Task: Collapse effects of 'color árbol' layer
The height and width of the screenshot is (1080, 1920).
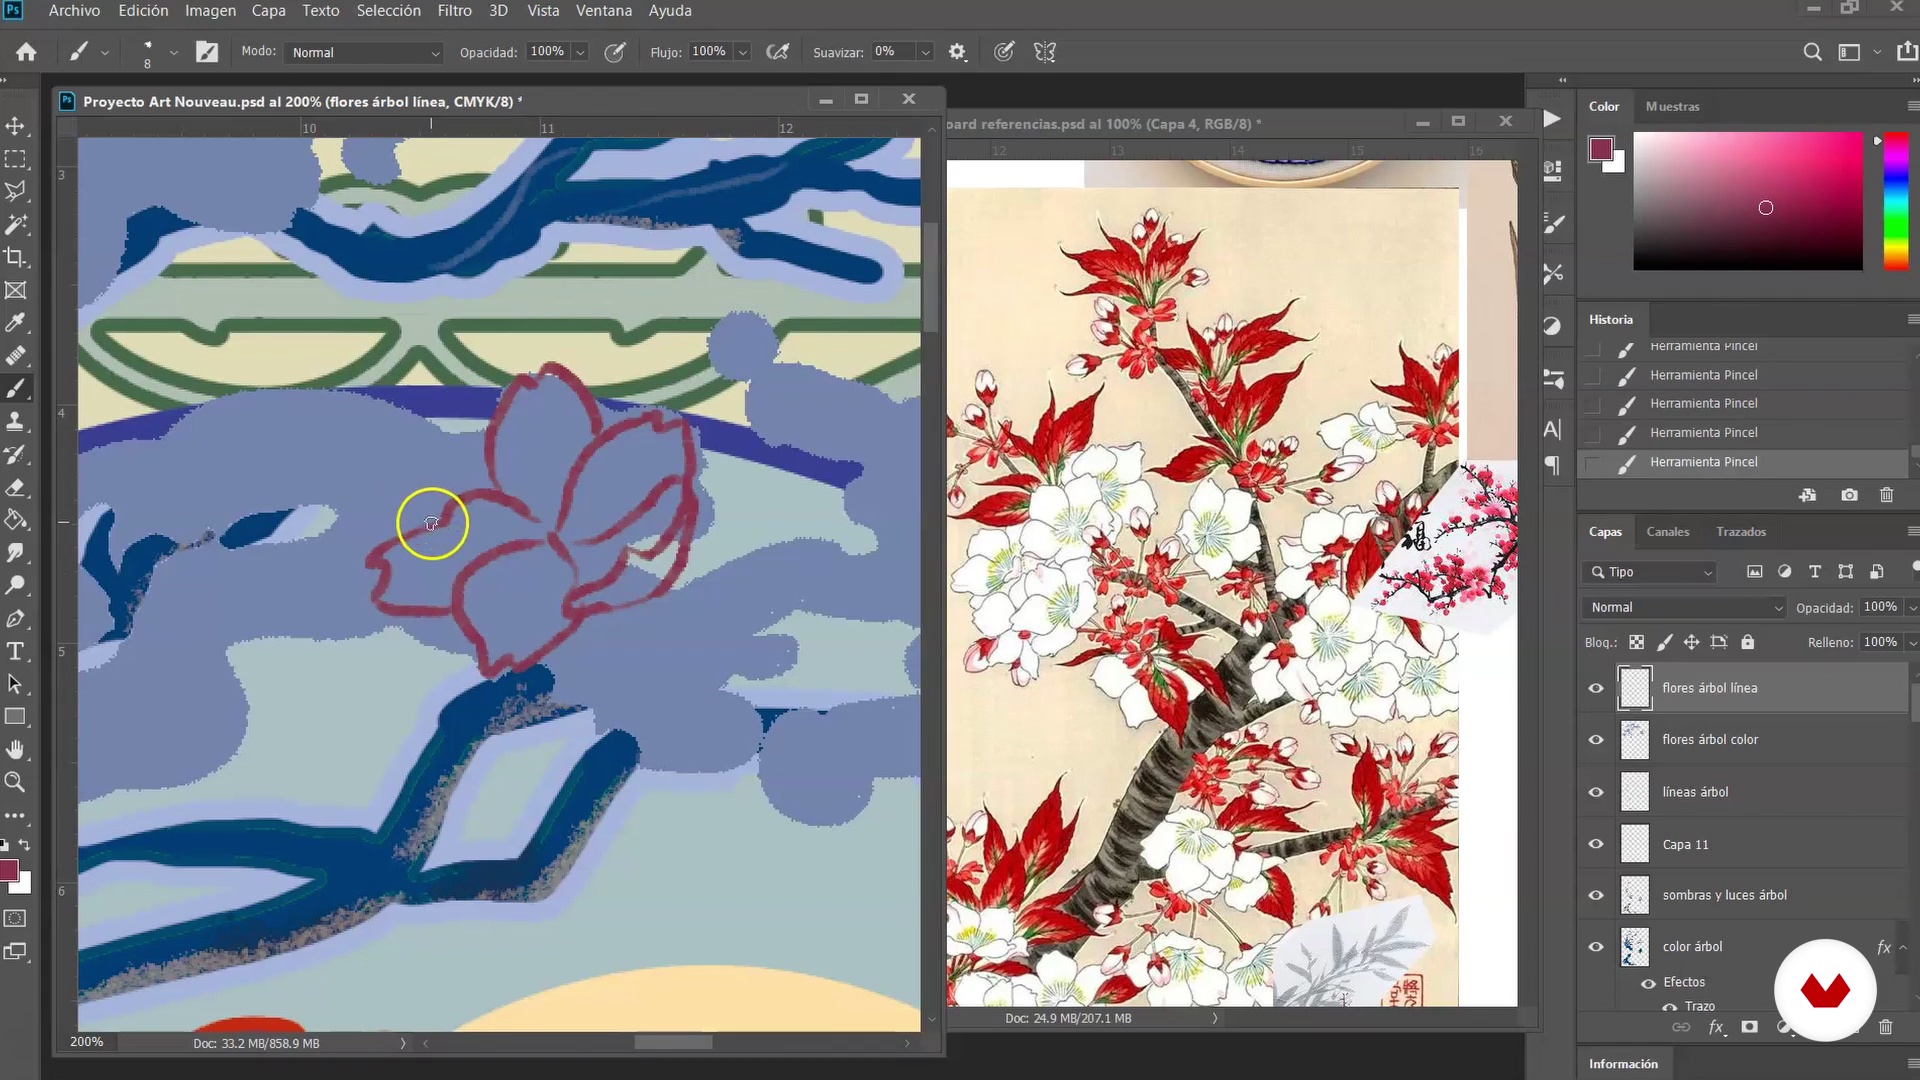Action: click(1903, 947)
